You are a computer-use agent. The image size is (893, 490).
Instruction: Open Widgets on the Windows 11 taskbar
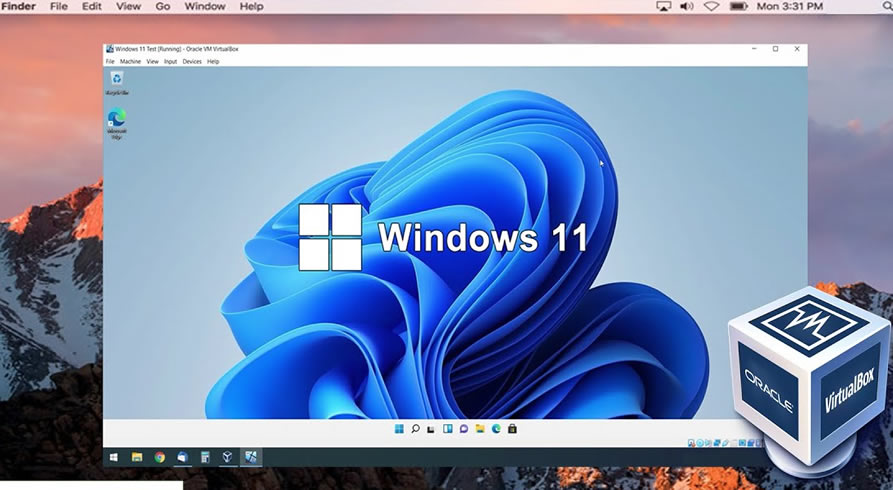point(448,429)
